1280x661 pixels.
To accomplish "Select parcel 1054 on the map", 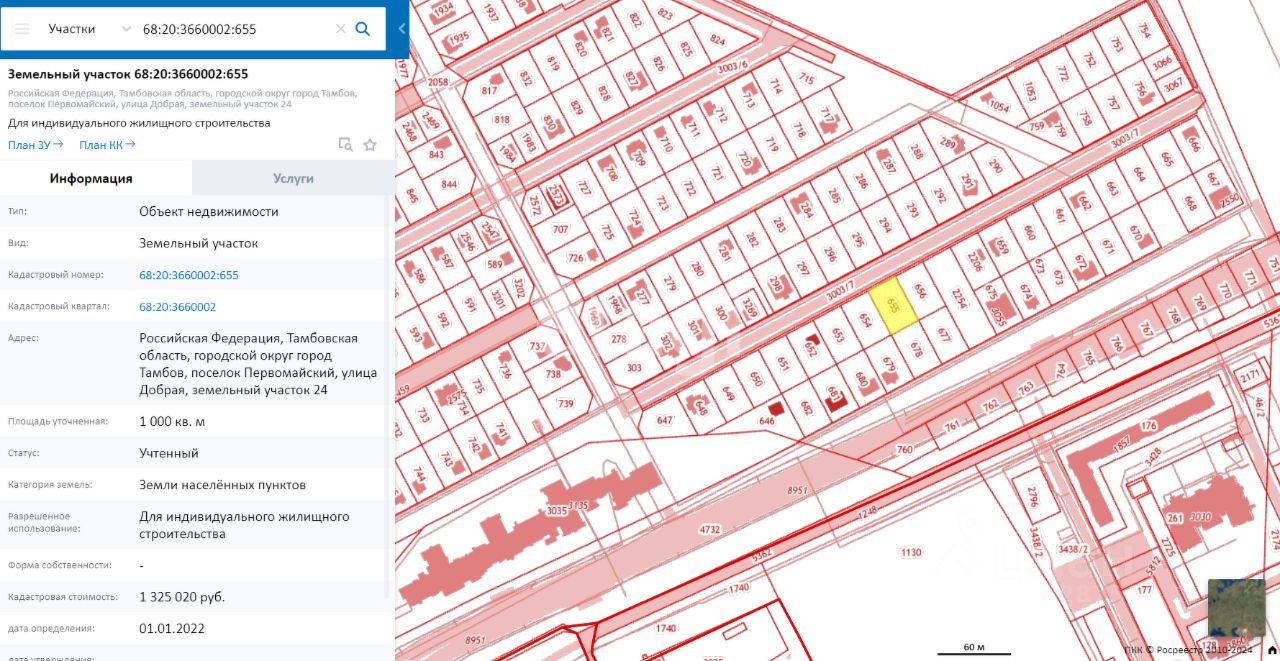I will [x=999, y=107].
